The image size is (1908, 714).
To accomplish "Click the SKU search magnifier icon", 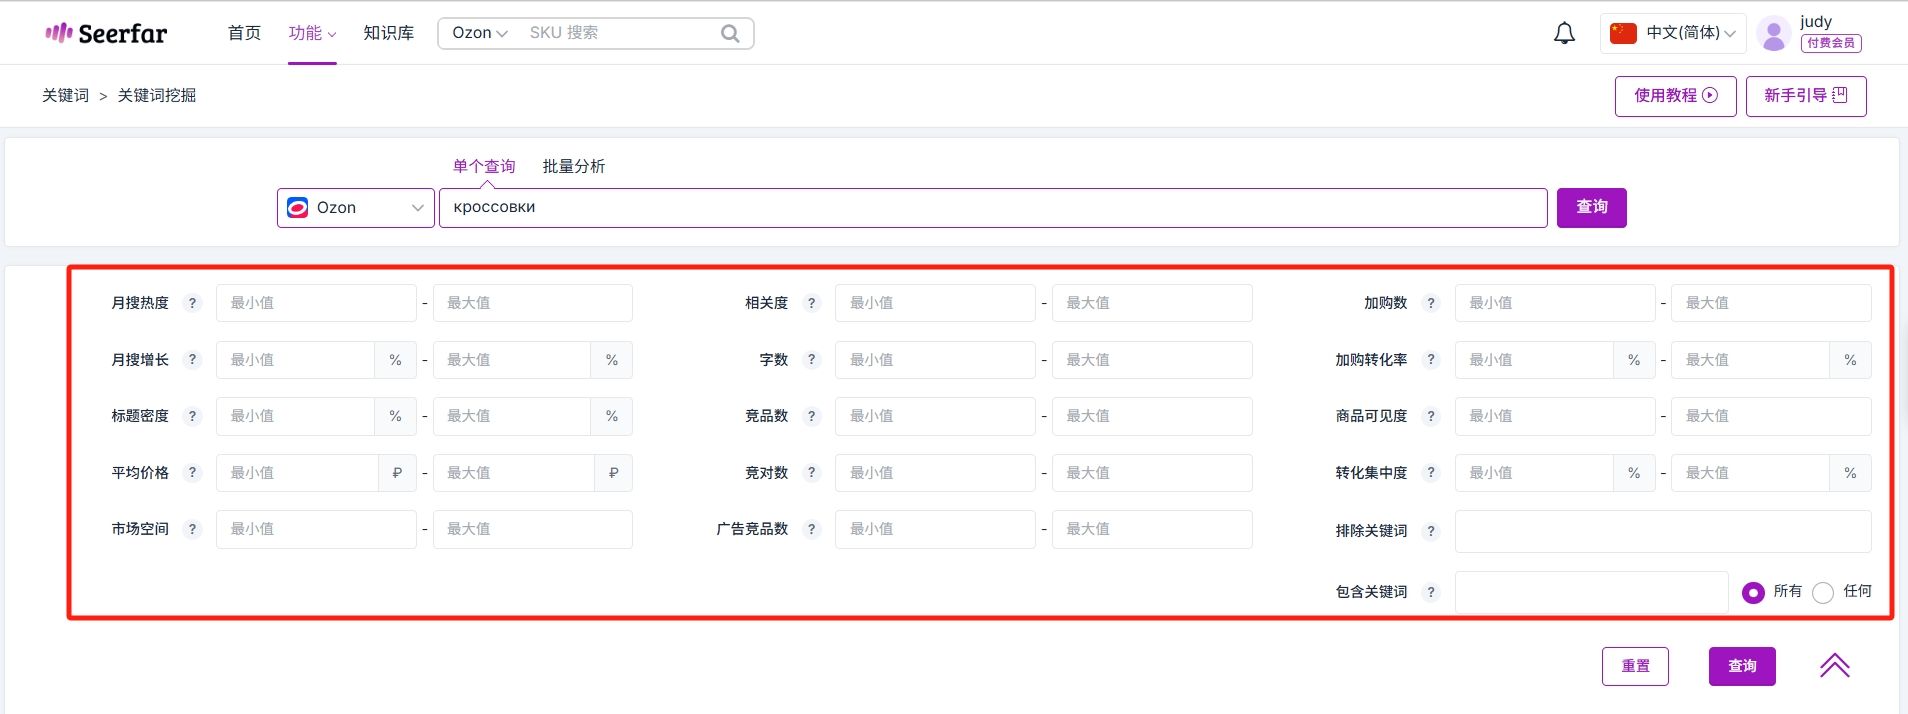I will click(x=730, y=33).
